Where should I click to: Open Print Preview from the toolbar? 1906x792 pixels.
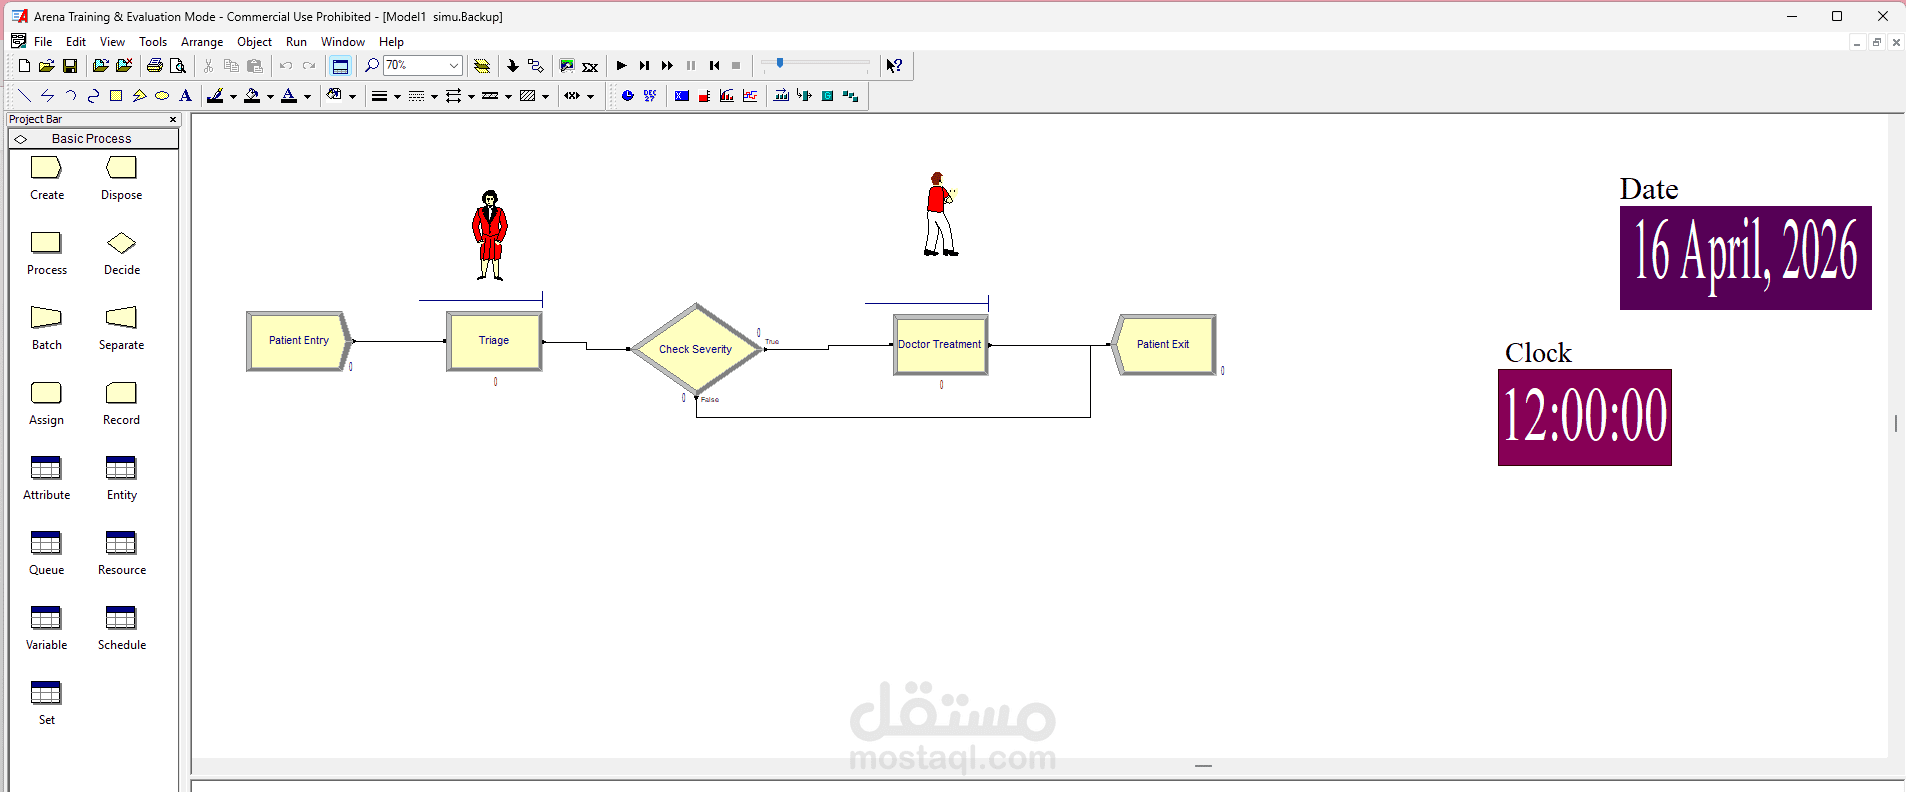pos(178,66)
